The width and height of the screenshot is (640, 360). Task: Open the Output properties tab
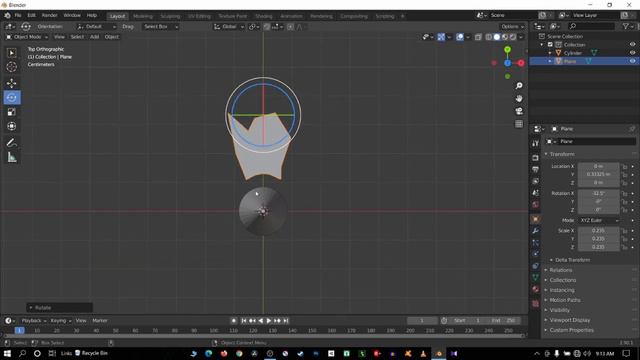click(x=536, y=169)
